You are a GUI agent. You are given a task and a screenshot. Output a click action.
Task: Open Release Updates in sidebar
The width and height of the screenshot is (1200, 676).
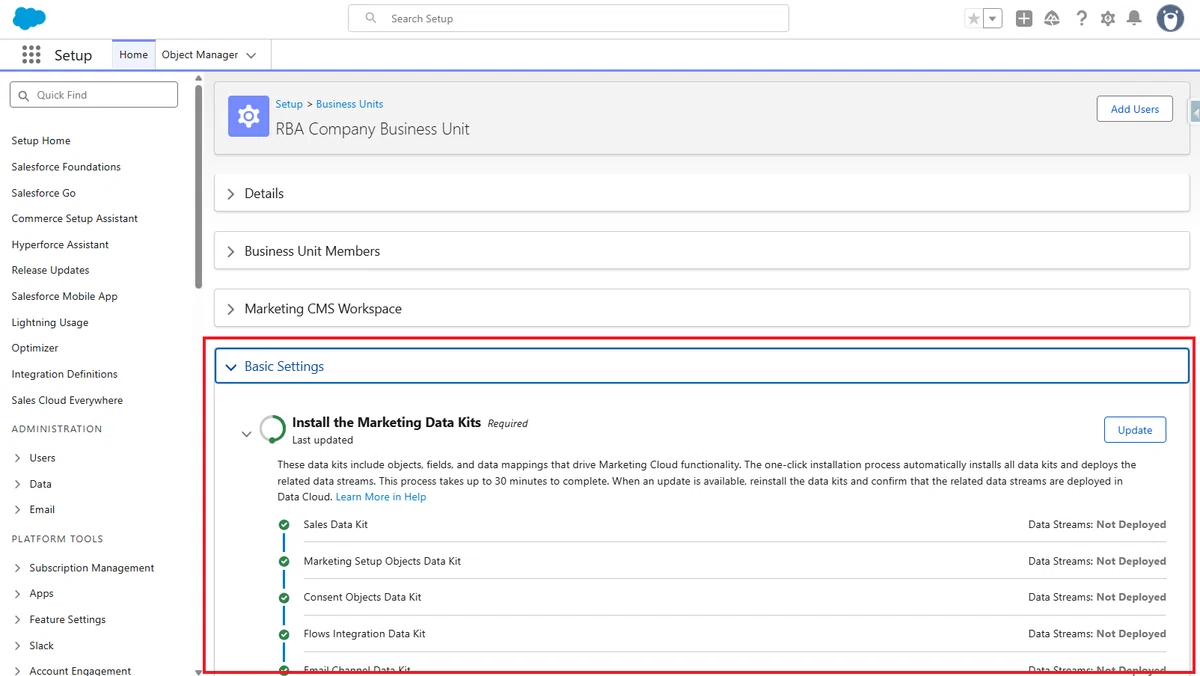(50, 271)
